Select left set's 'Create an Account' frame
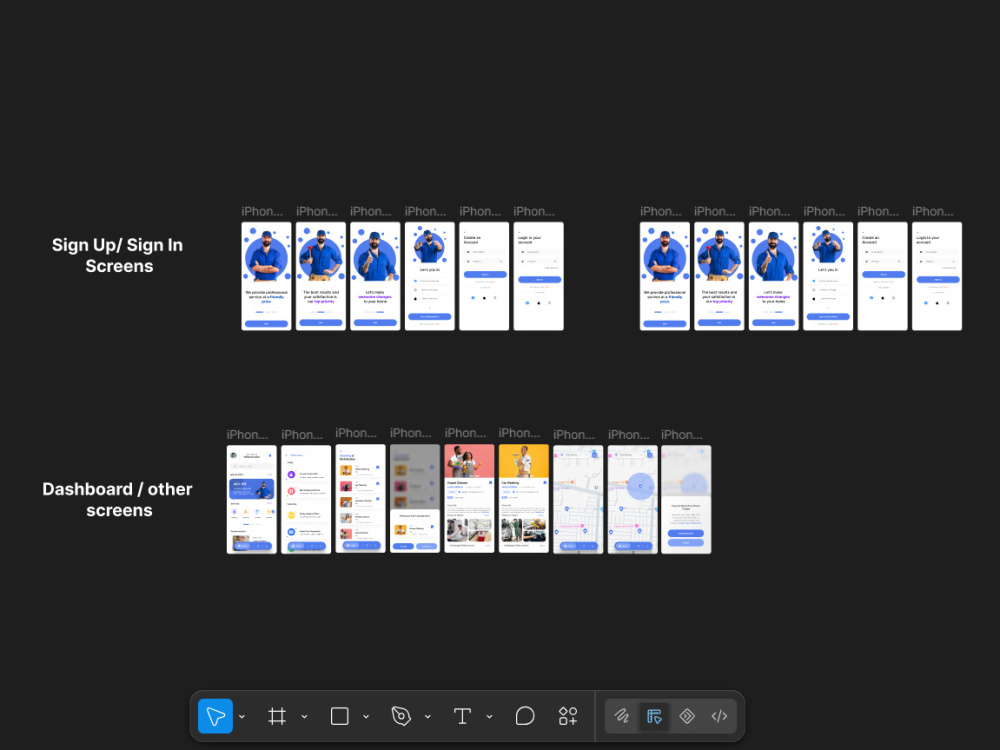Image resolution: width=1000 pixels, height=750 pixels. [x=484, y=276]
